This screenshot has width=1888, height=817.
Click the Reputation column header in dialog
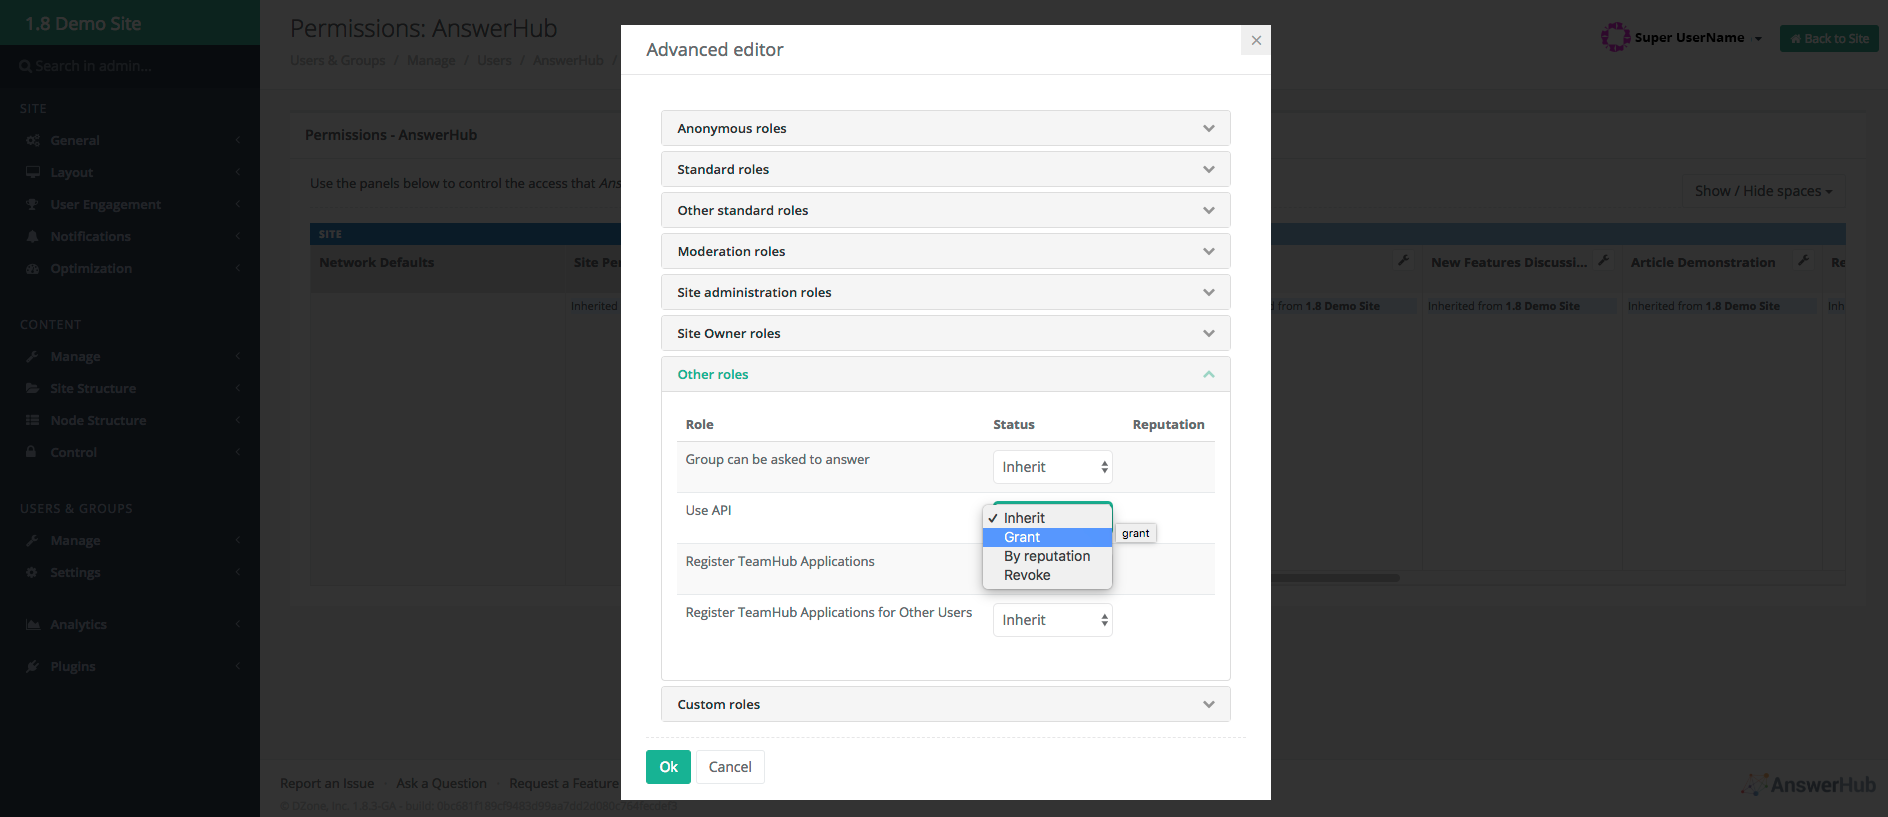point(1168,424)
